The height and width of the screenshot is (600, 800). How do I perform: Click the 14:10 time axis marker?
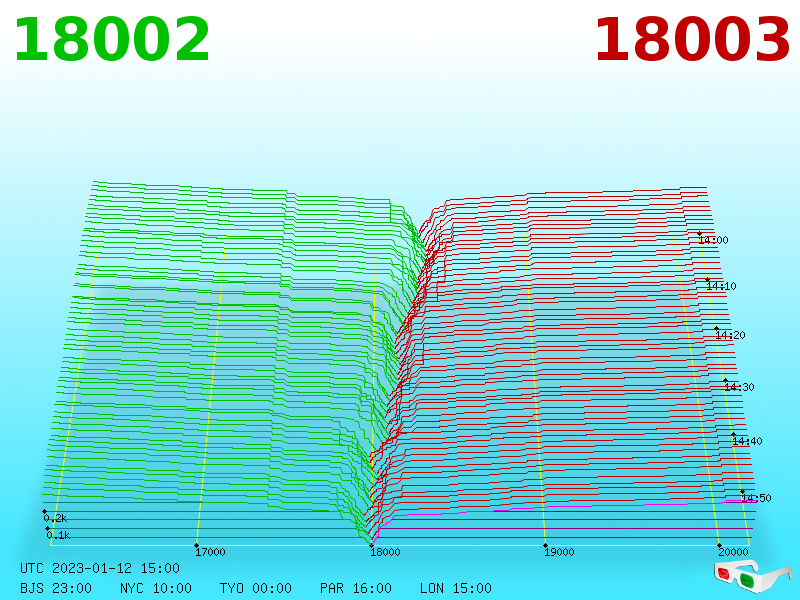point(721,286)
